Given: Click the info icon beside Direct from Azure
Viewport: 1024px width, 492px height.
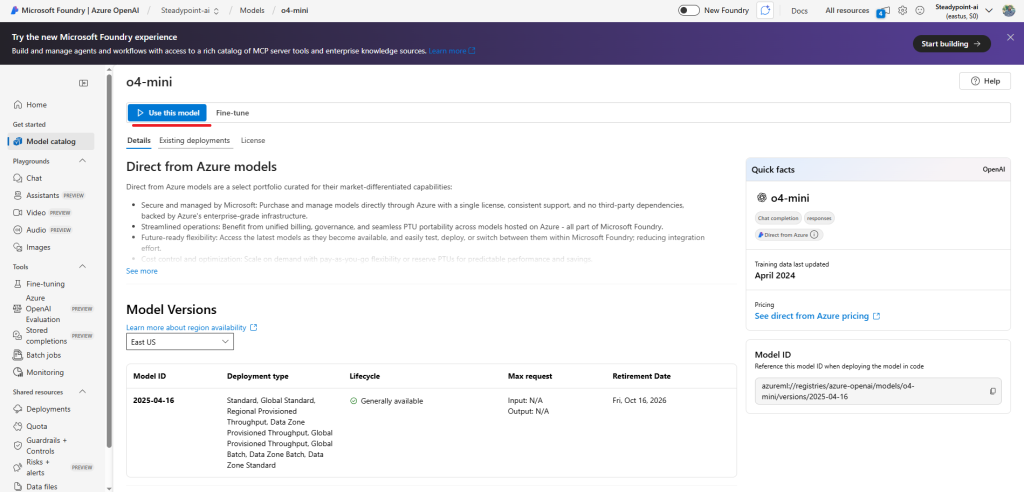Looking at the screenshot, I should tap(814, 235).
